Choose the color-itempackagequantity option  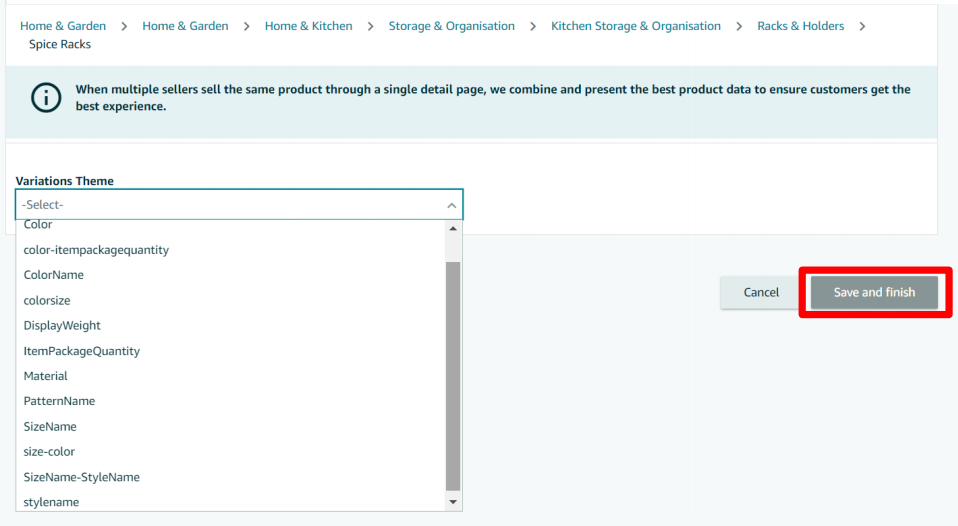tap(96, 250)
